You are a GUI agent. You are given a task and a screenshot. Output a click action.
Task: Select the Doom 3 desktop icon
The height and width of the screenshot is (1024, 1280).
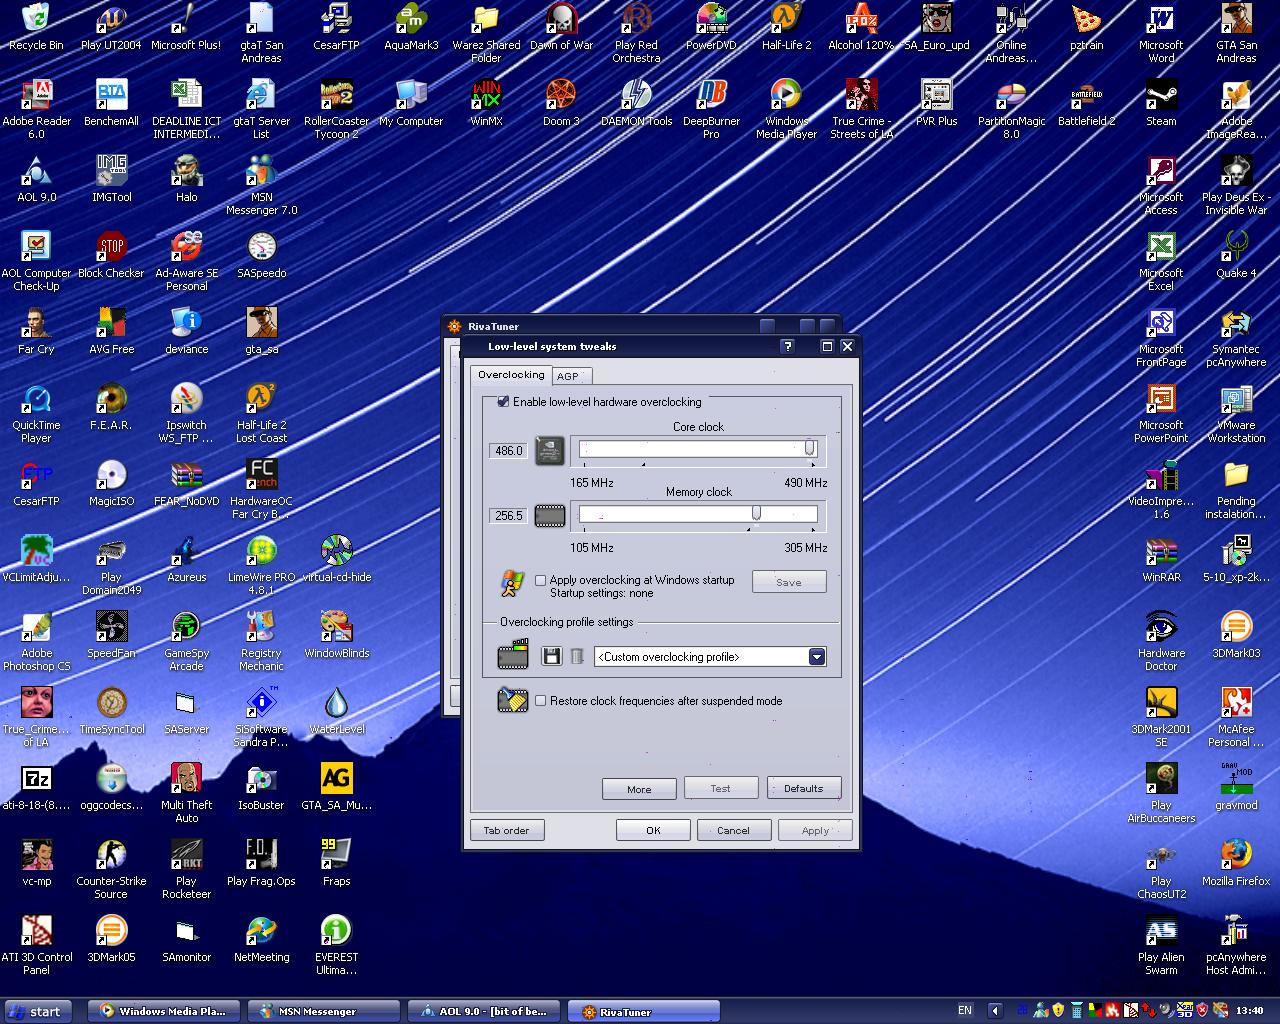561,103
